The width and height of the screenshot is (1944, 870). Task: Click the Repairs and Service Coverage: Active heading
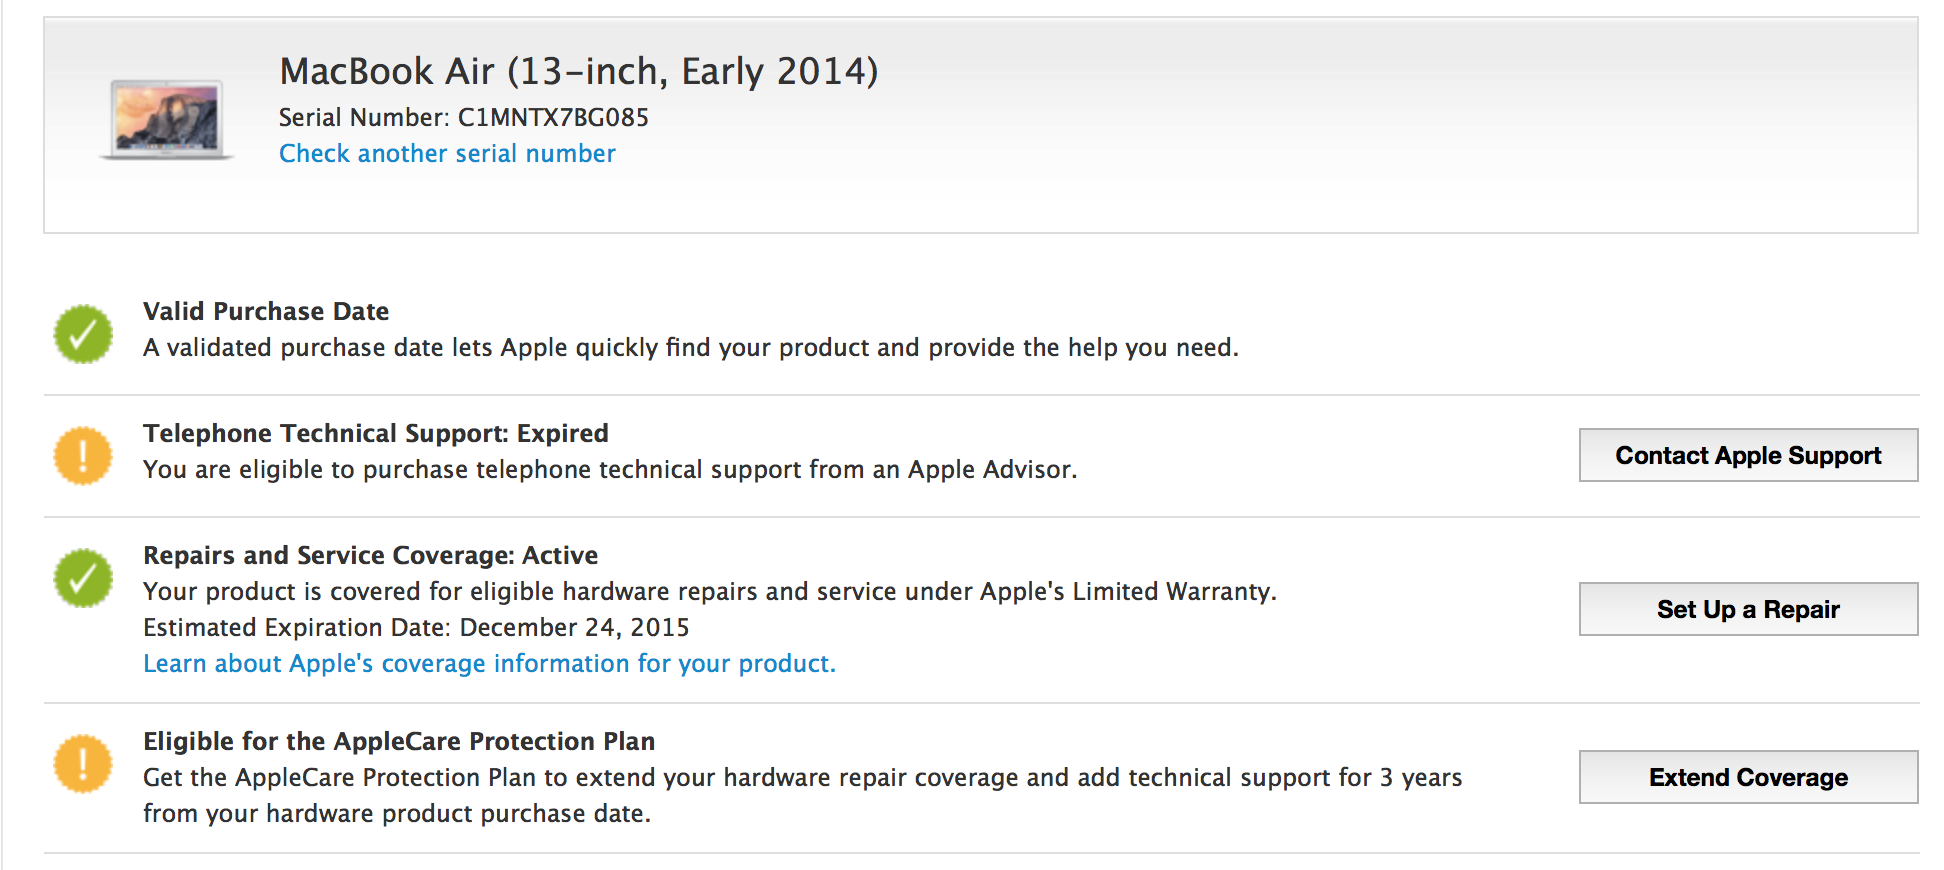tap(371, 556)
